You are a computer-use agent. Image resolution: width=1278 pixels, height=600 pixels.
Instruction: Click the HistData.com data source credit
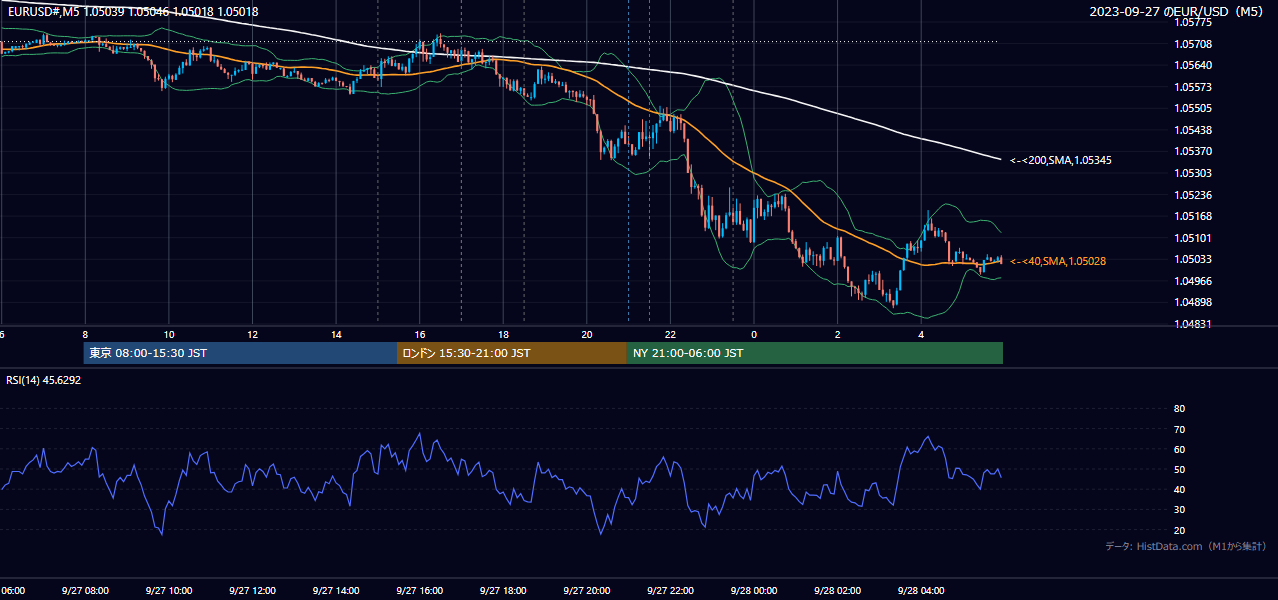click(1186, 546)
